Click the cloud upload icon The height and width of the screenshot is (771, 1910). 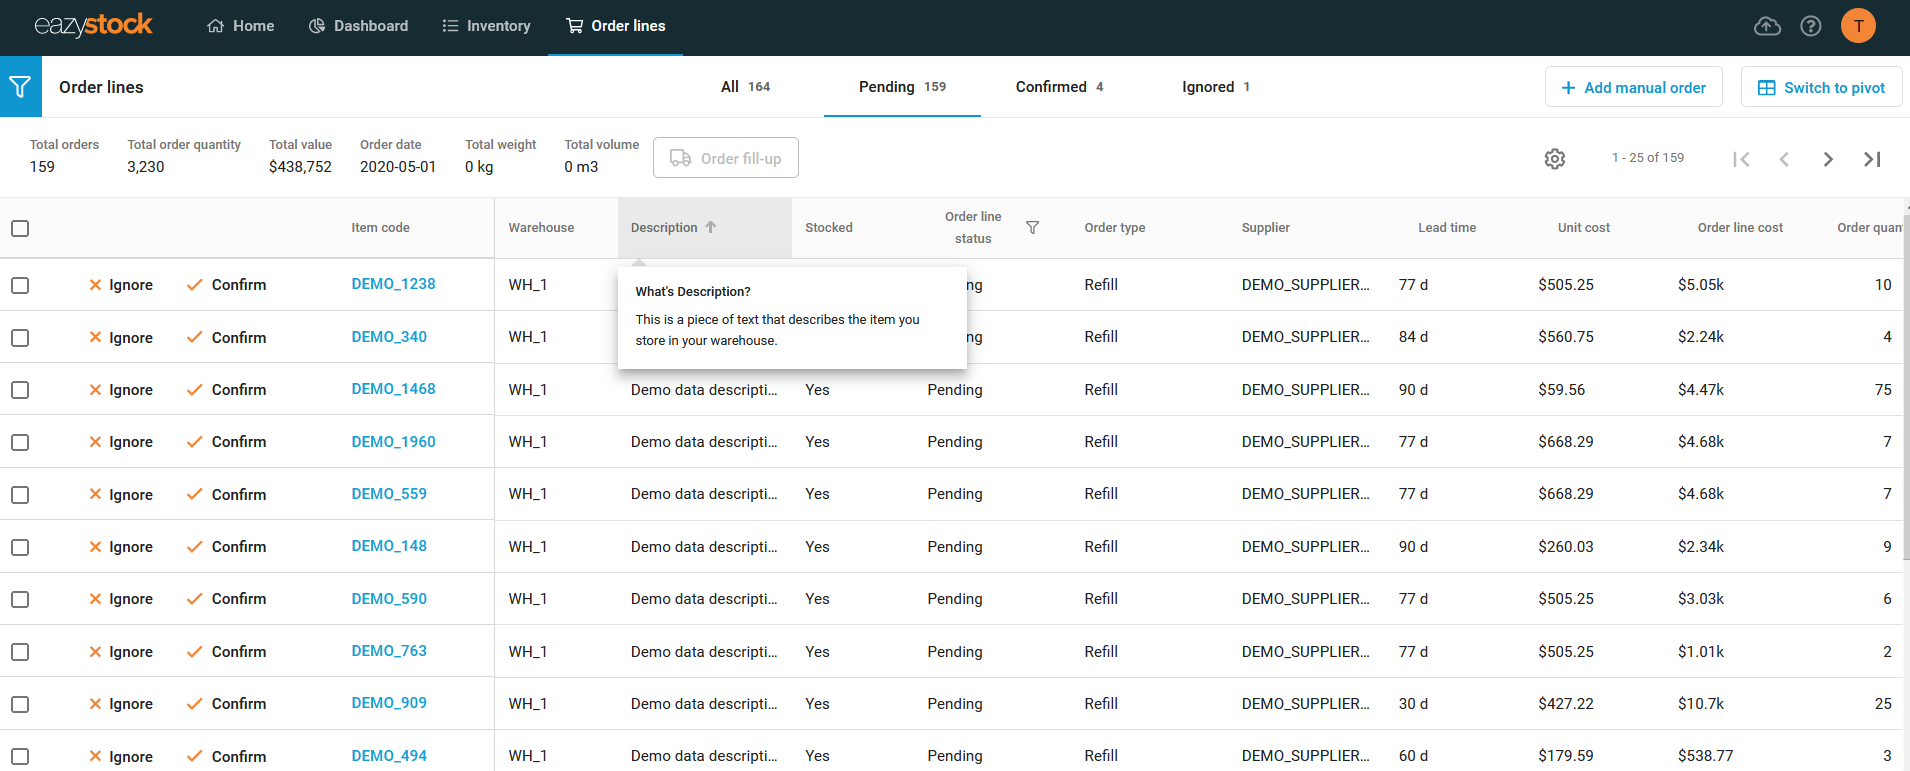pos(1767,26)
